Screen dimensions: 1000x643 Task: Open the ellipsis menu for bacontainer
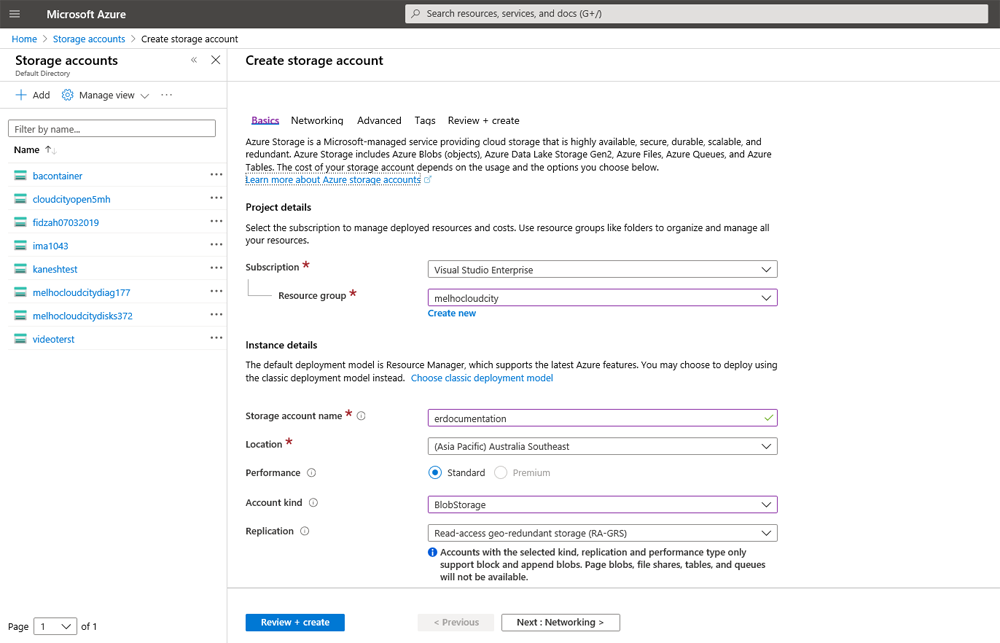click(x=216, y=175)
